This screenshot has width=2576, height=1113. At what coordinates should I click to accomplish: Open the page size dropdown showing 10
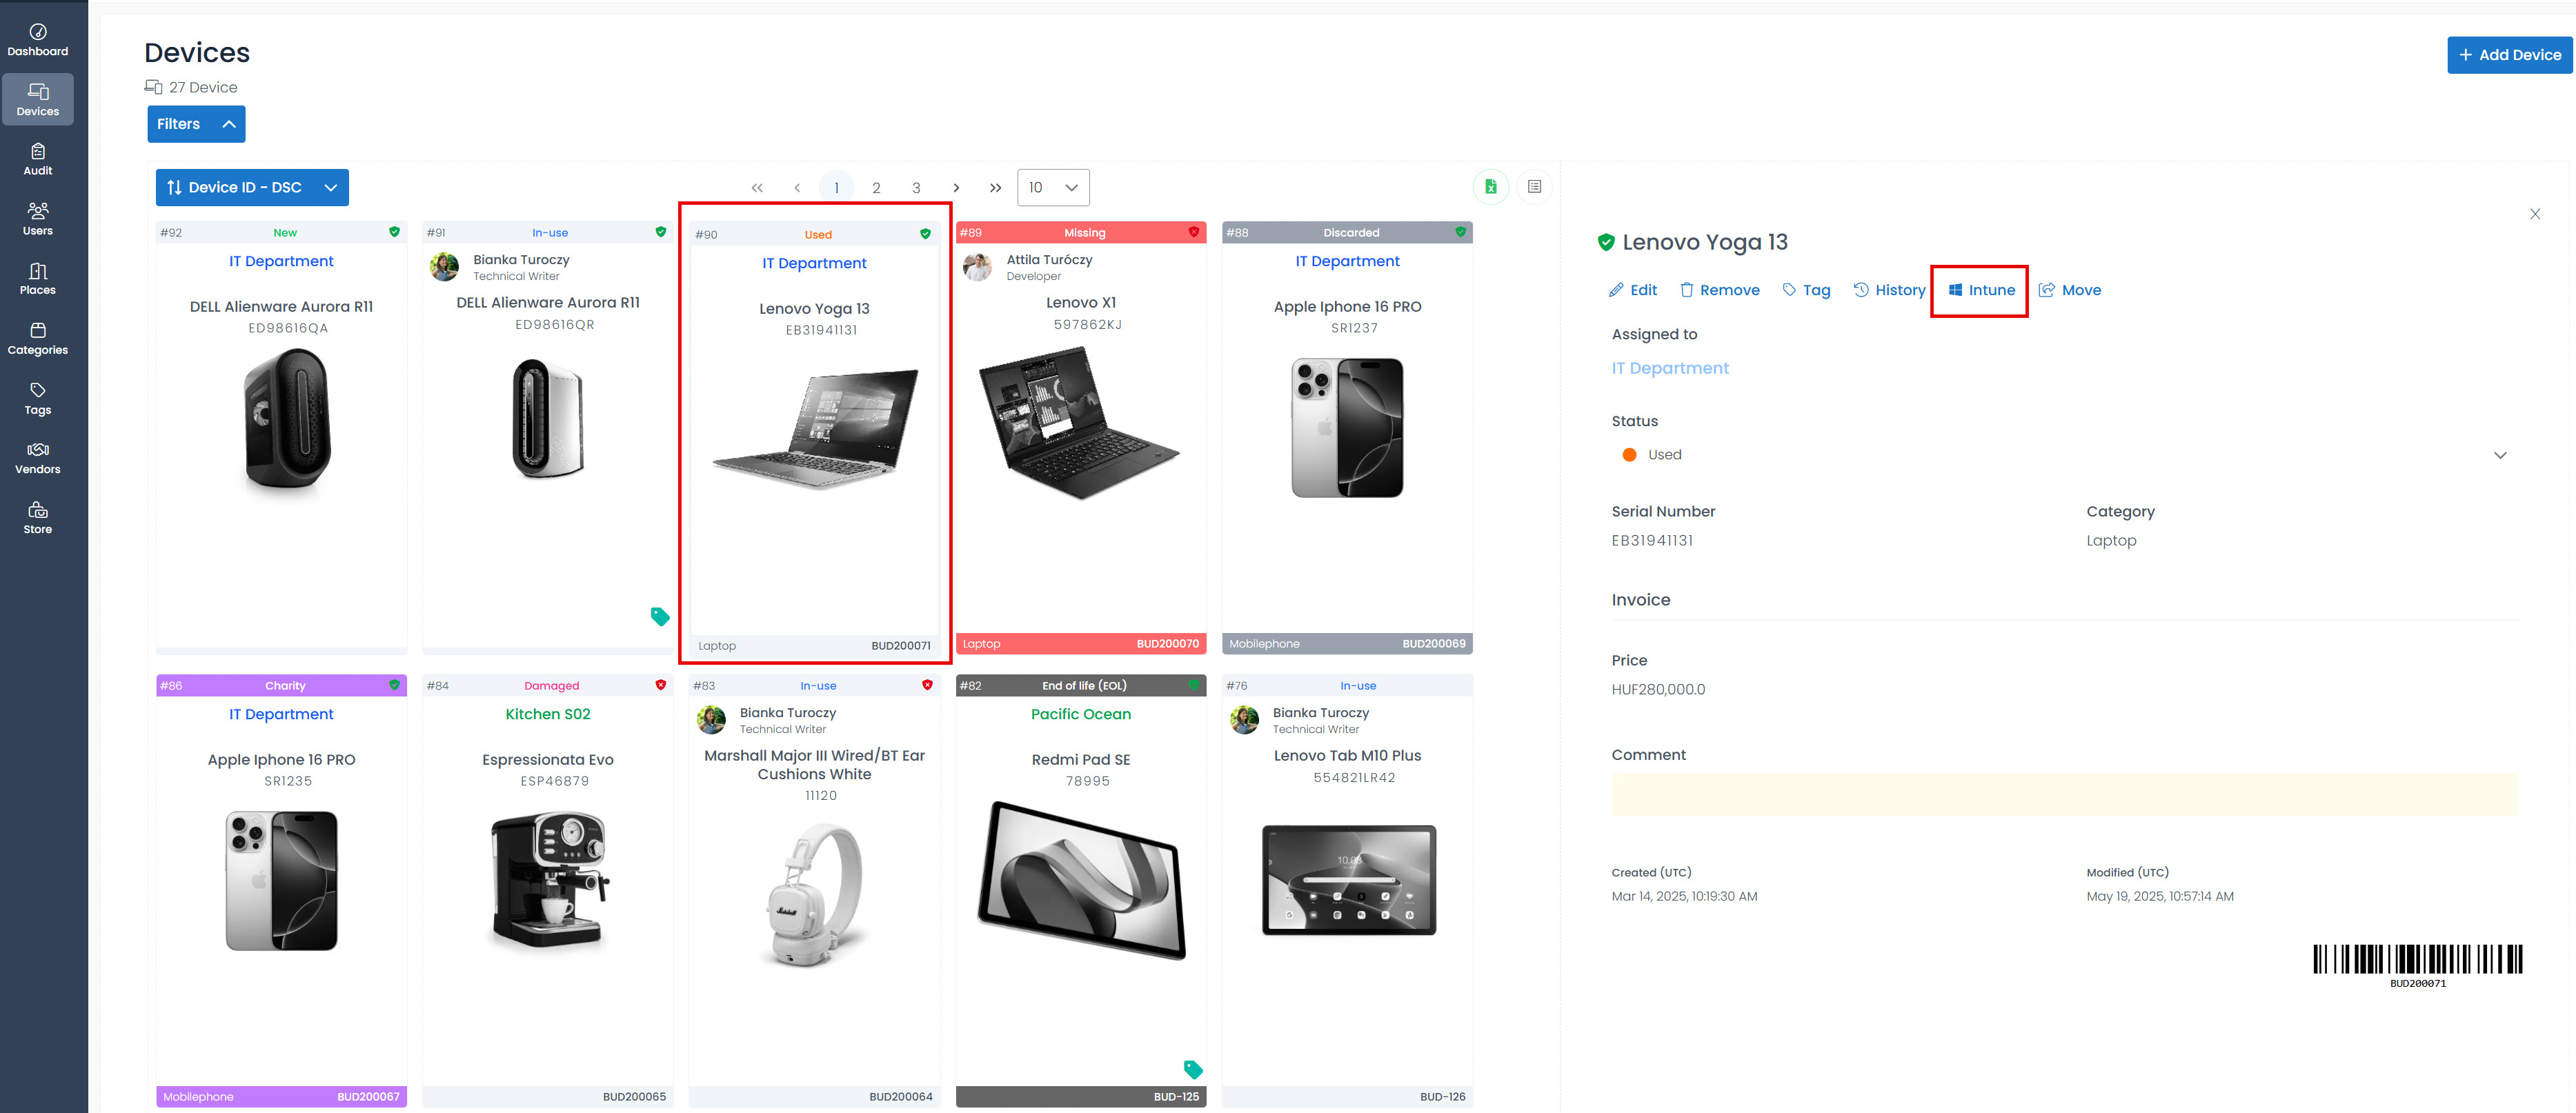[x=1053, y=187]
